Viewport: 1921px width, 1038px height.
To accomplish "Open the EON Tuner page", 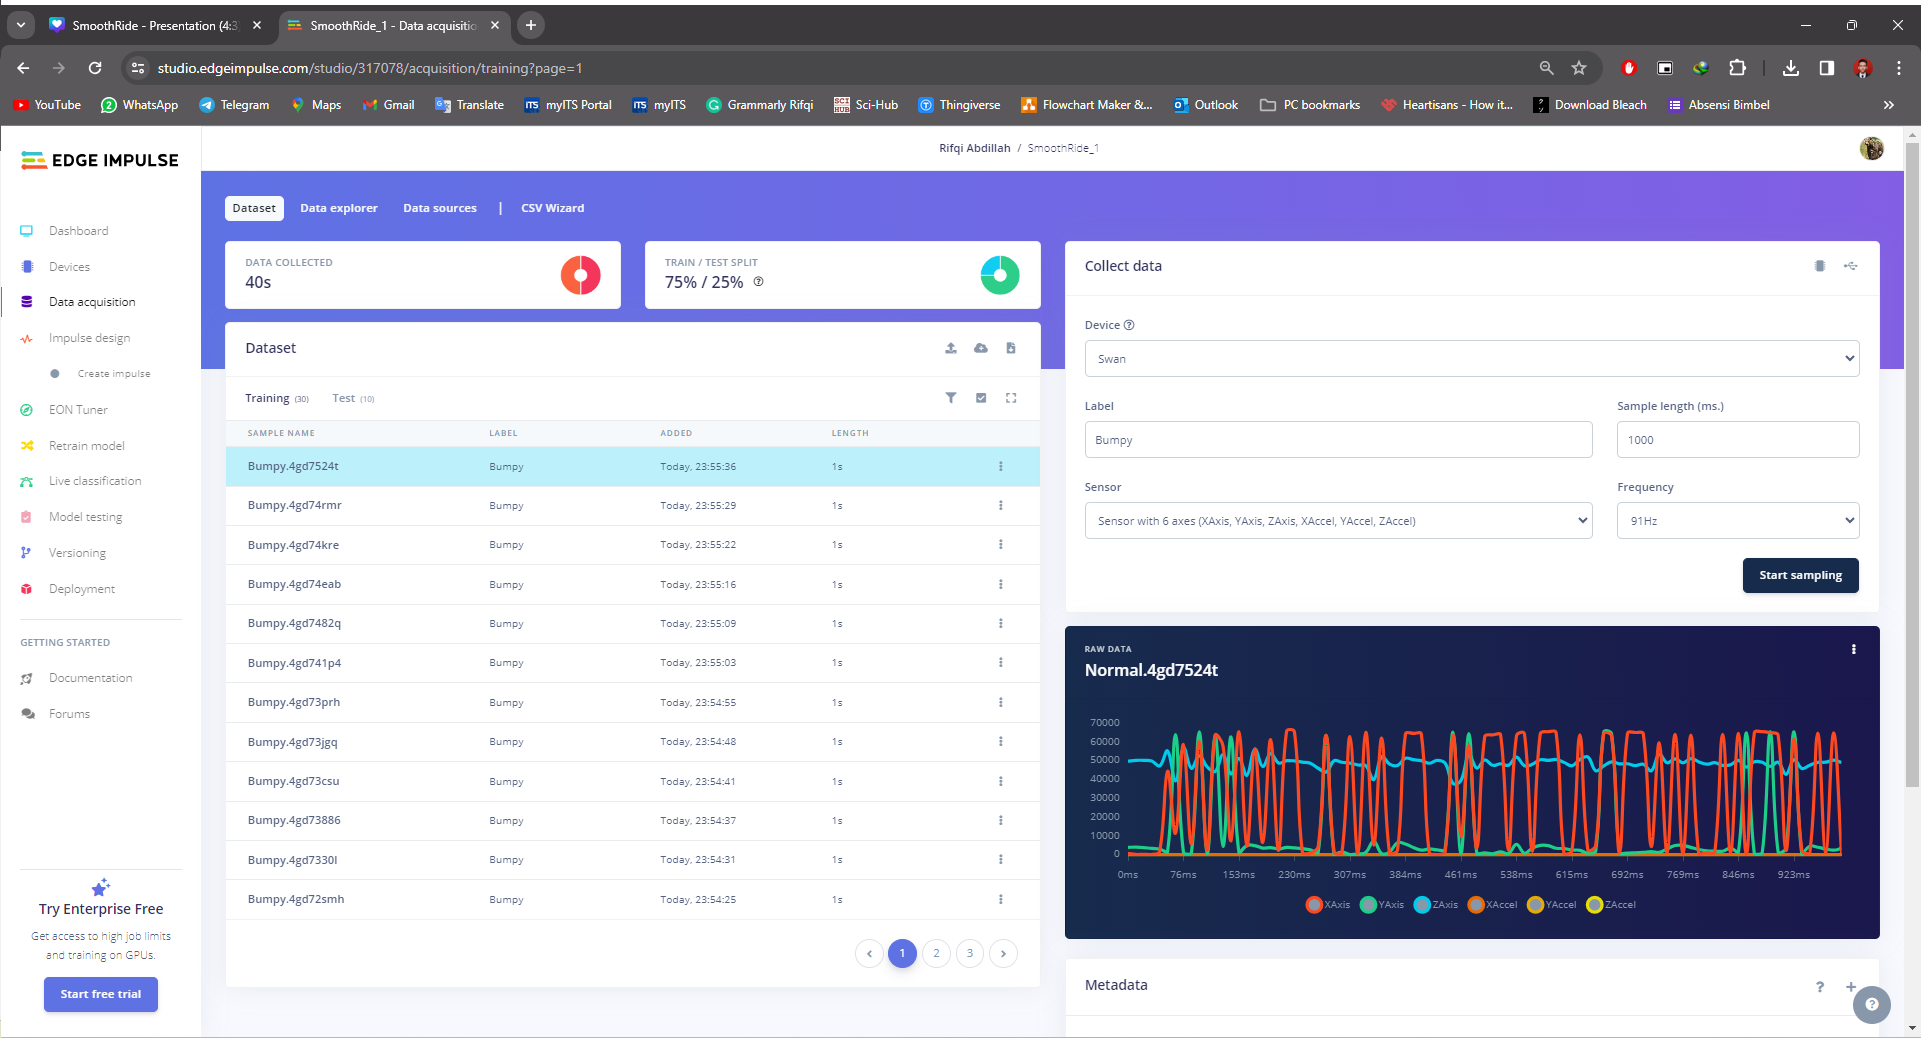I will tap(78, 410).
